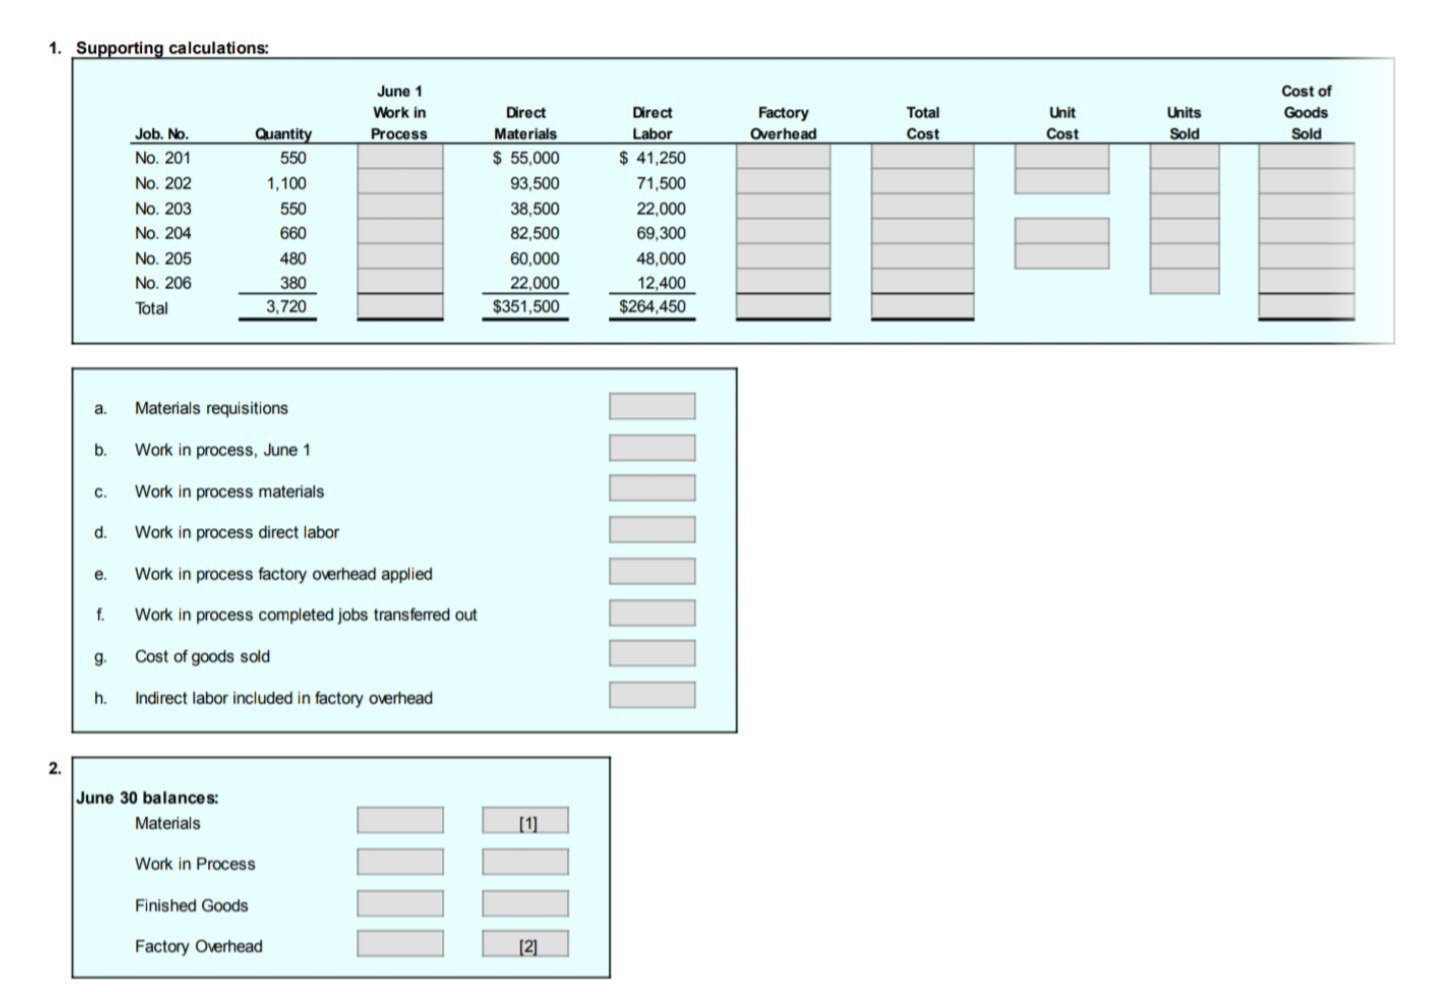Click the Factory Overhead box next to [2]
Screen dimensions: 1440x992
[x=400, y=943]
